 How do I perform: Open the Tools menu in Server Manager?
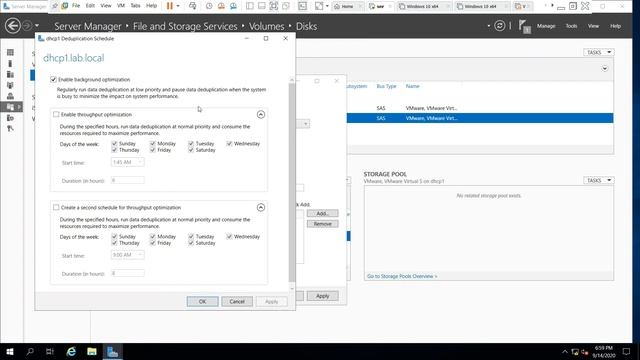click(x=571, y=26)
